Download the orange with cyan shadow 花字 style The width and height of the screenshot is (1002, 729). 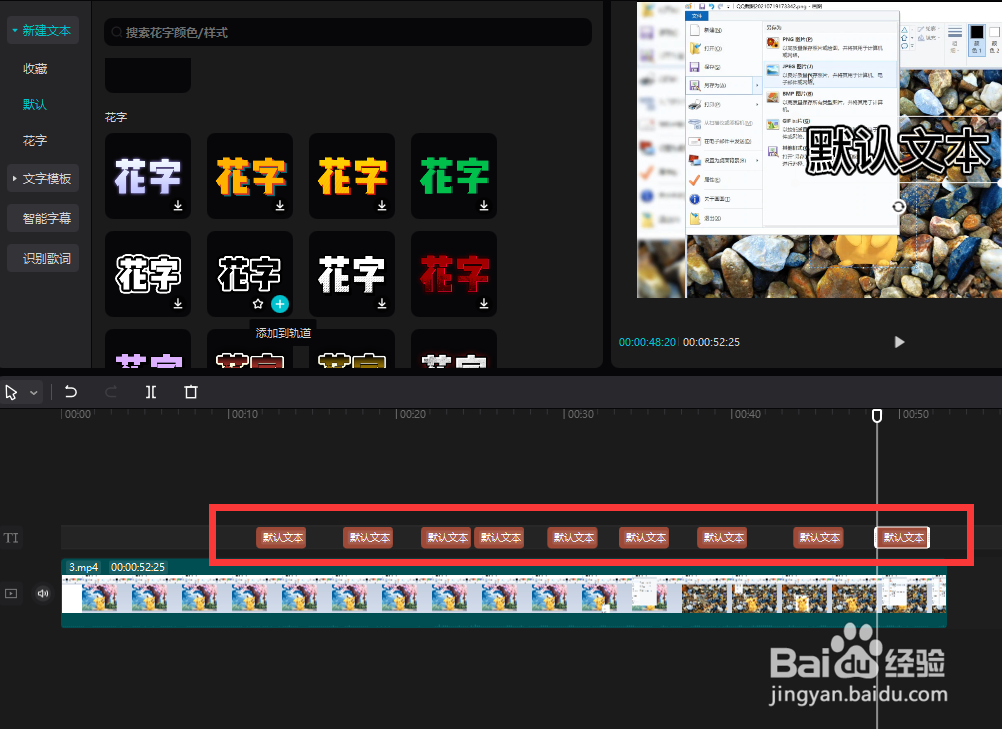point(280,206)
